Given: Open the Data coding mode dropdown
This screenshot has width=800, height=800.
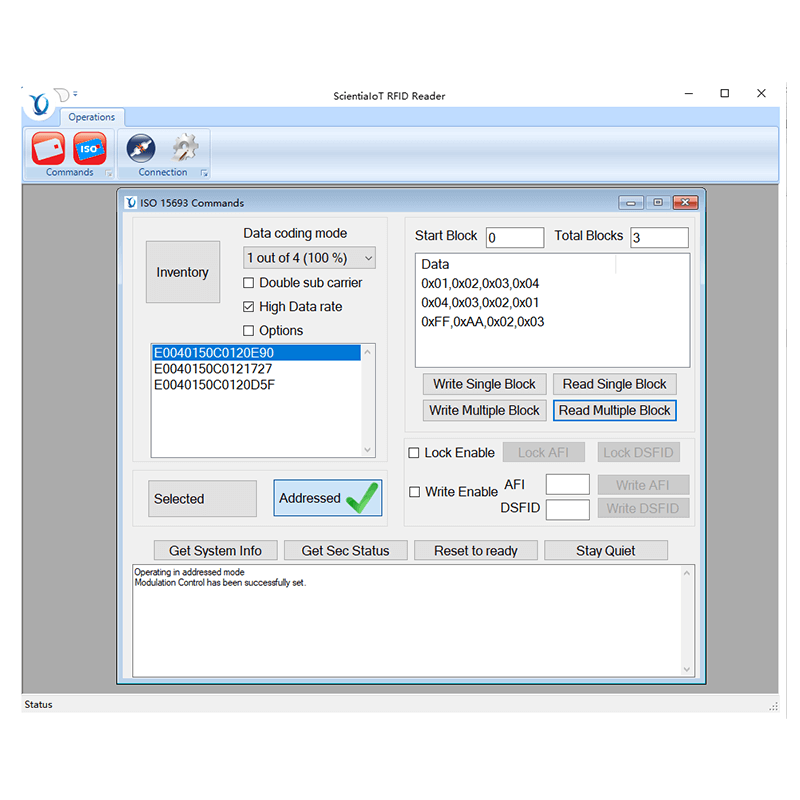Looking at the screenshot, I should (309, 258).
